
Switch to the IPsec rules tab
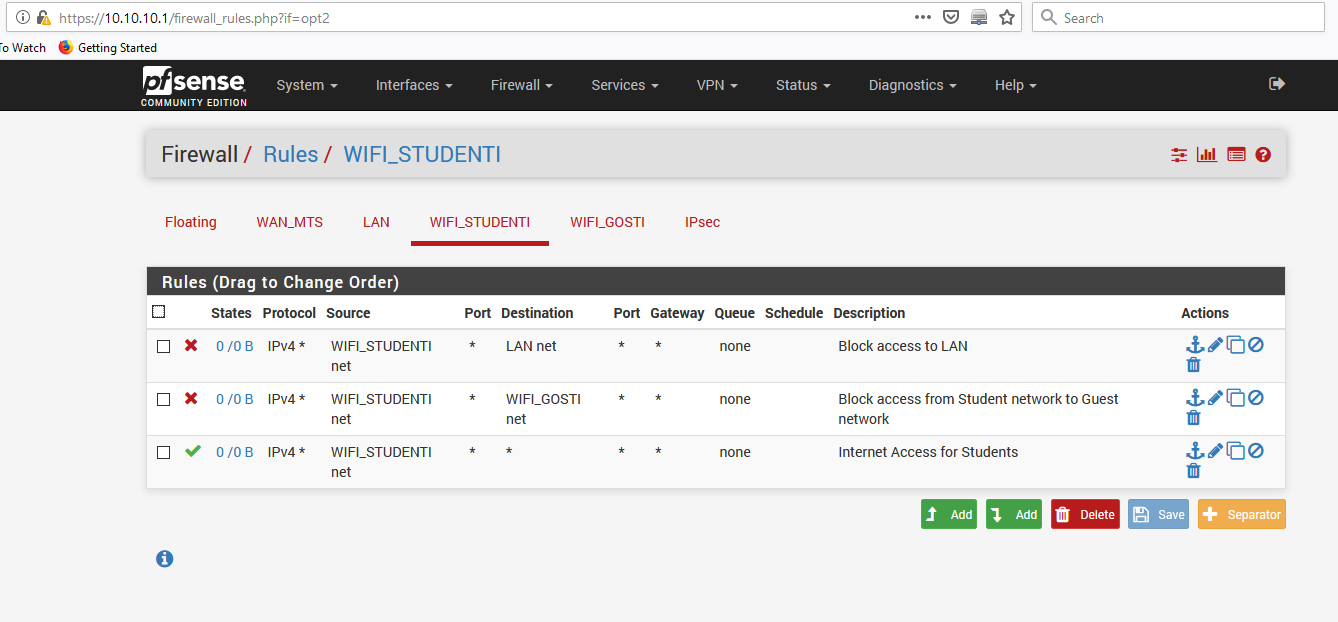(x=702, y=222)
